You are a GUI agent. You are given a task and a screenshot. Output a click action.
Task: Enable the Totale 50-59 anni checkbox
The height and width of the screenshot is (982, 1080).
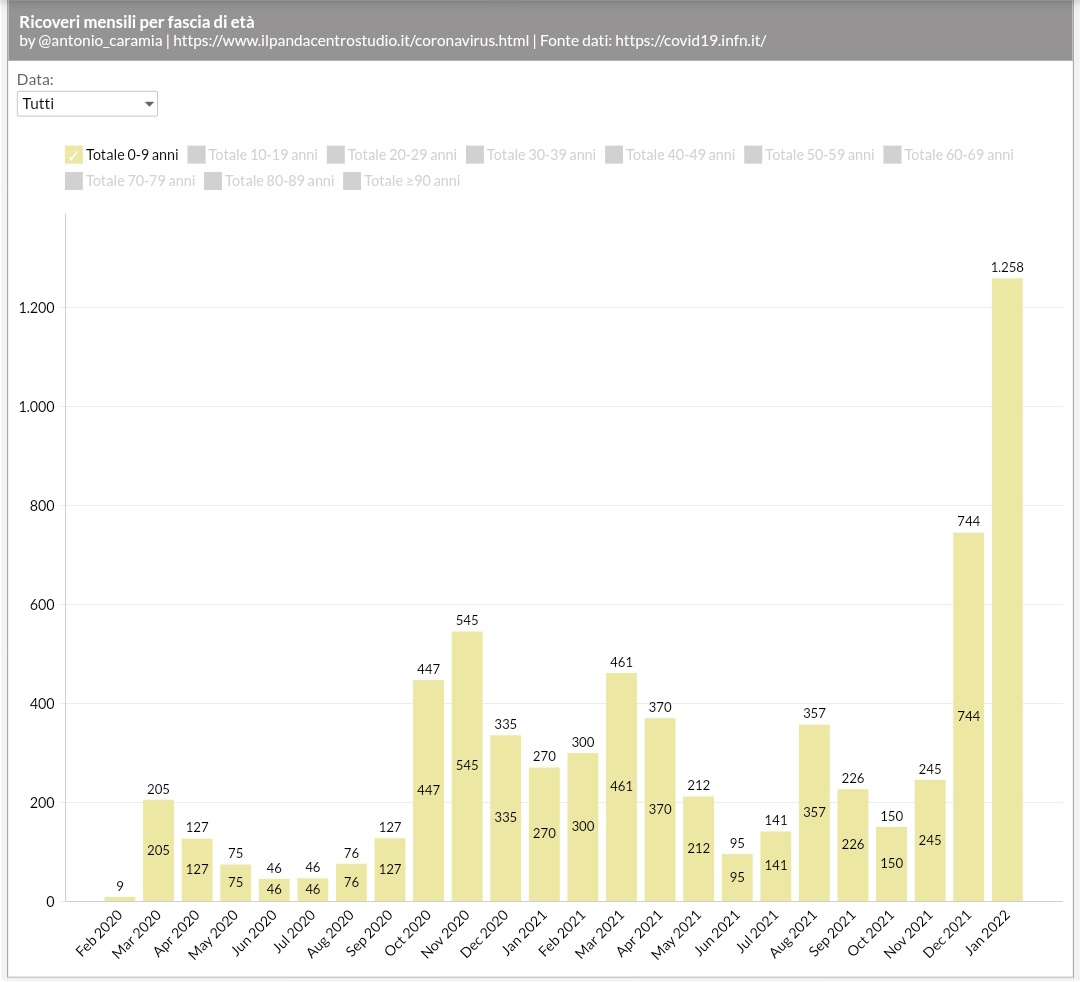[x=753, y=155]
